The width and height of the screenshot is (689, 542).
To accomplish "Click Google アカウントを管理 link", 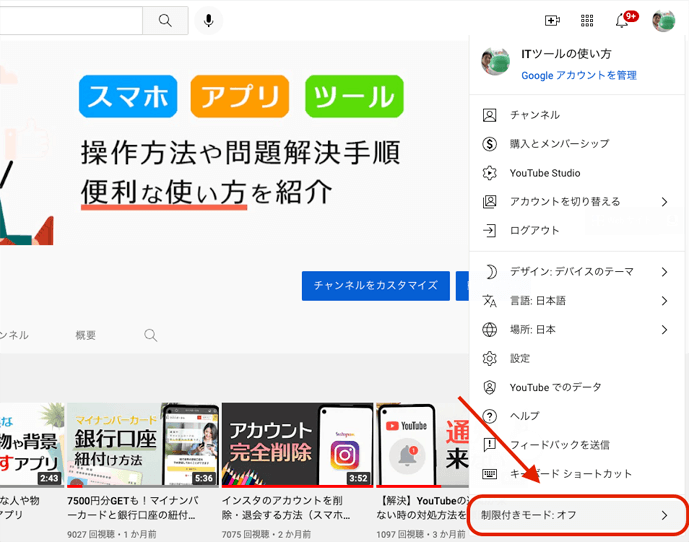I will tap(579, 76).
